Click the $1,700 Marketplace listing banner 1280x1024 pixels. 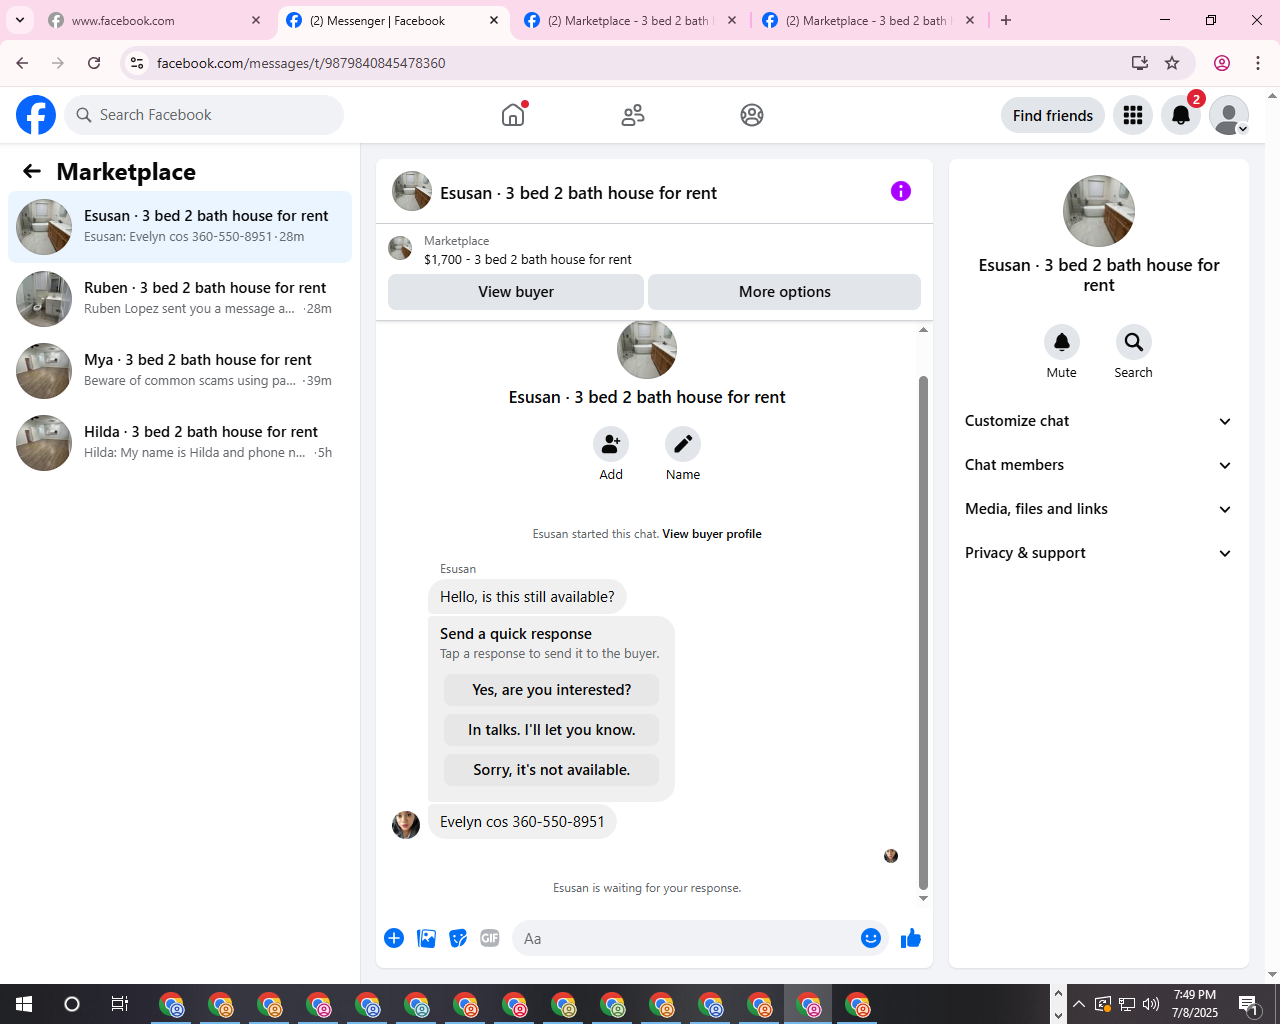tap(654, 250)
